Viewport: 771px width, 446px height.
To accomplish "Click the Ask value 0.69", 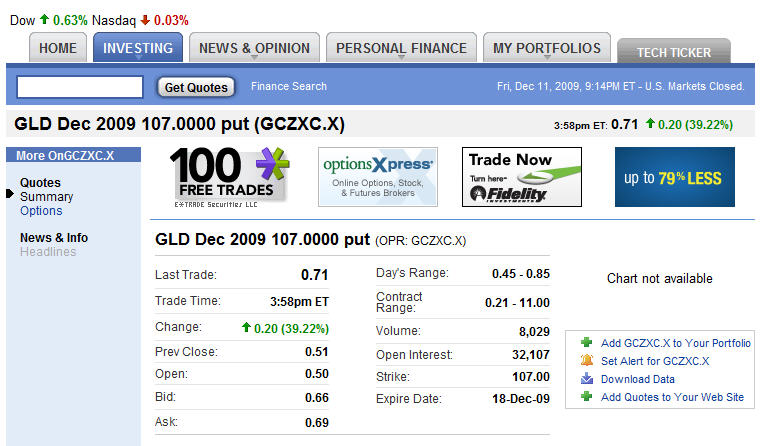I will point(317,422).
